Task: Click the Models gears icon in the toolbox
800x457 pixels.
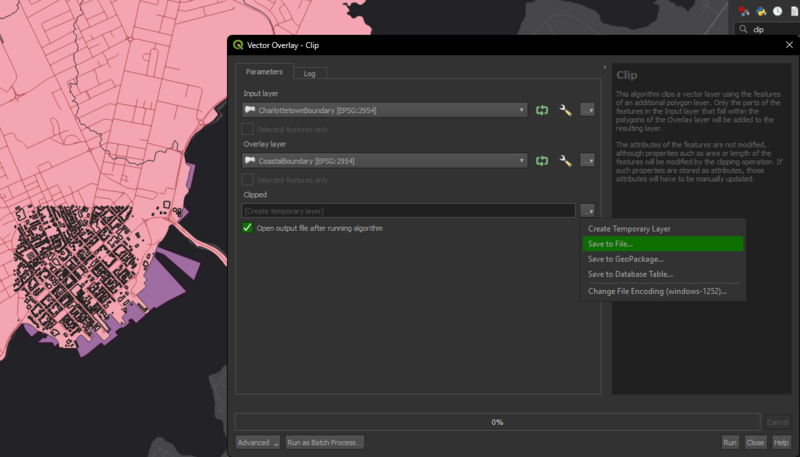Action: pyautogui.click(x=744, y=11)
